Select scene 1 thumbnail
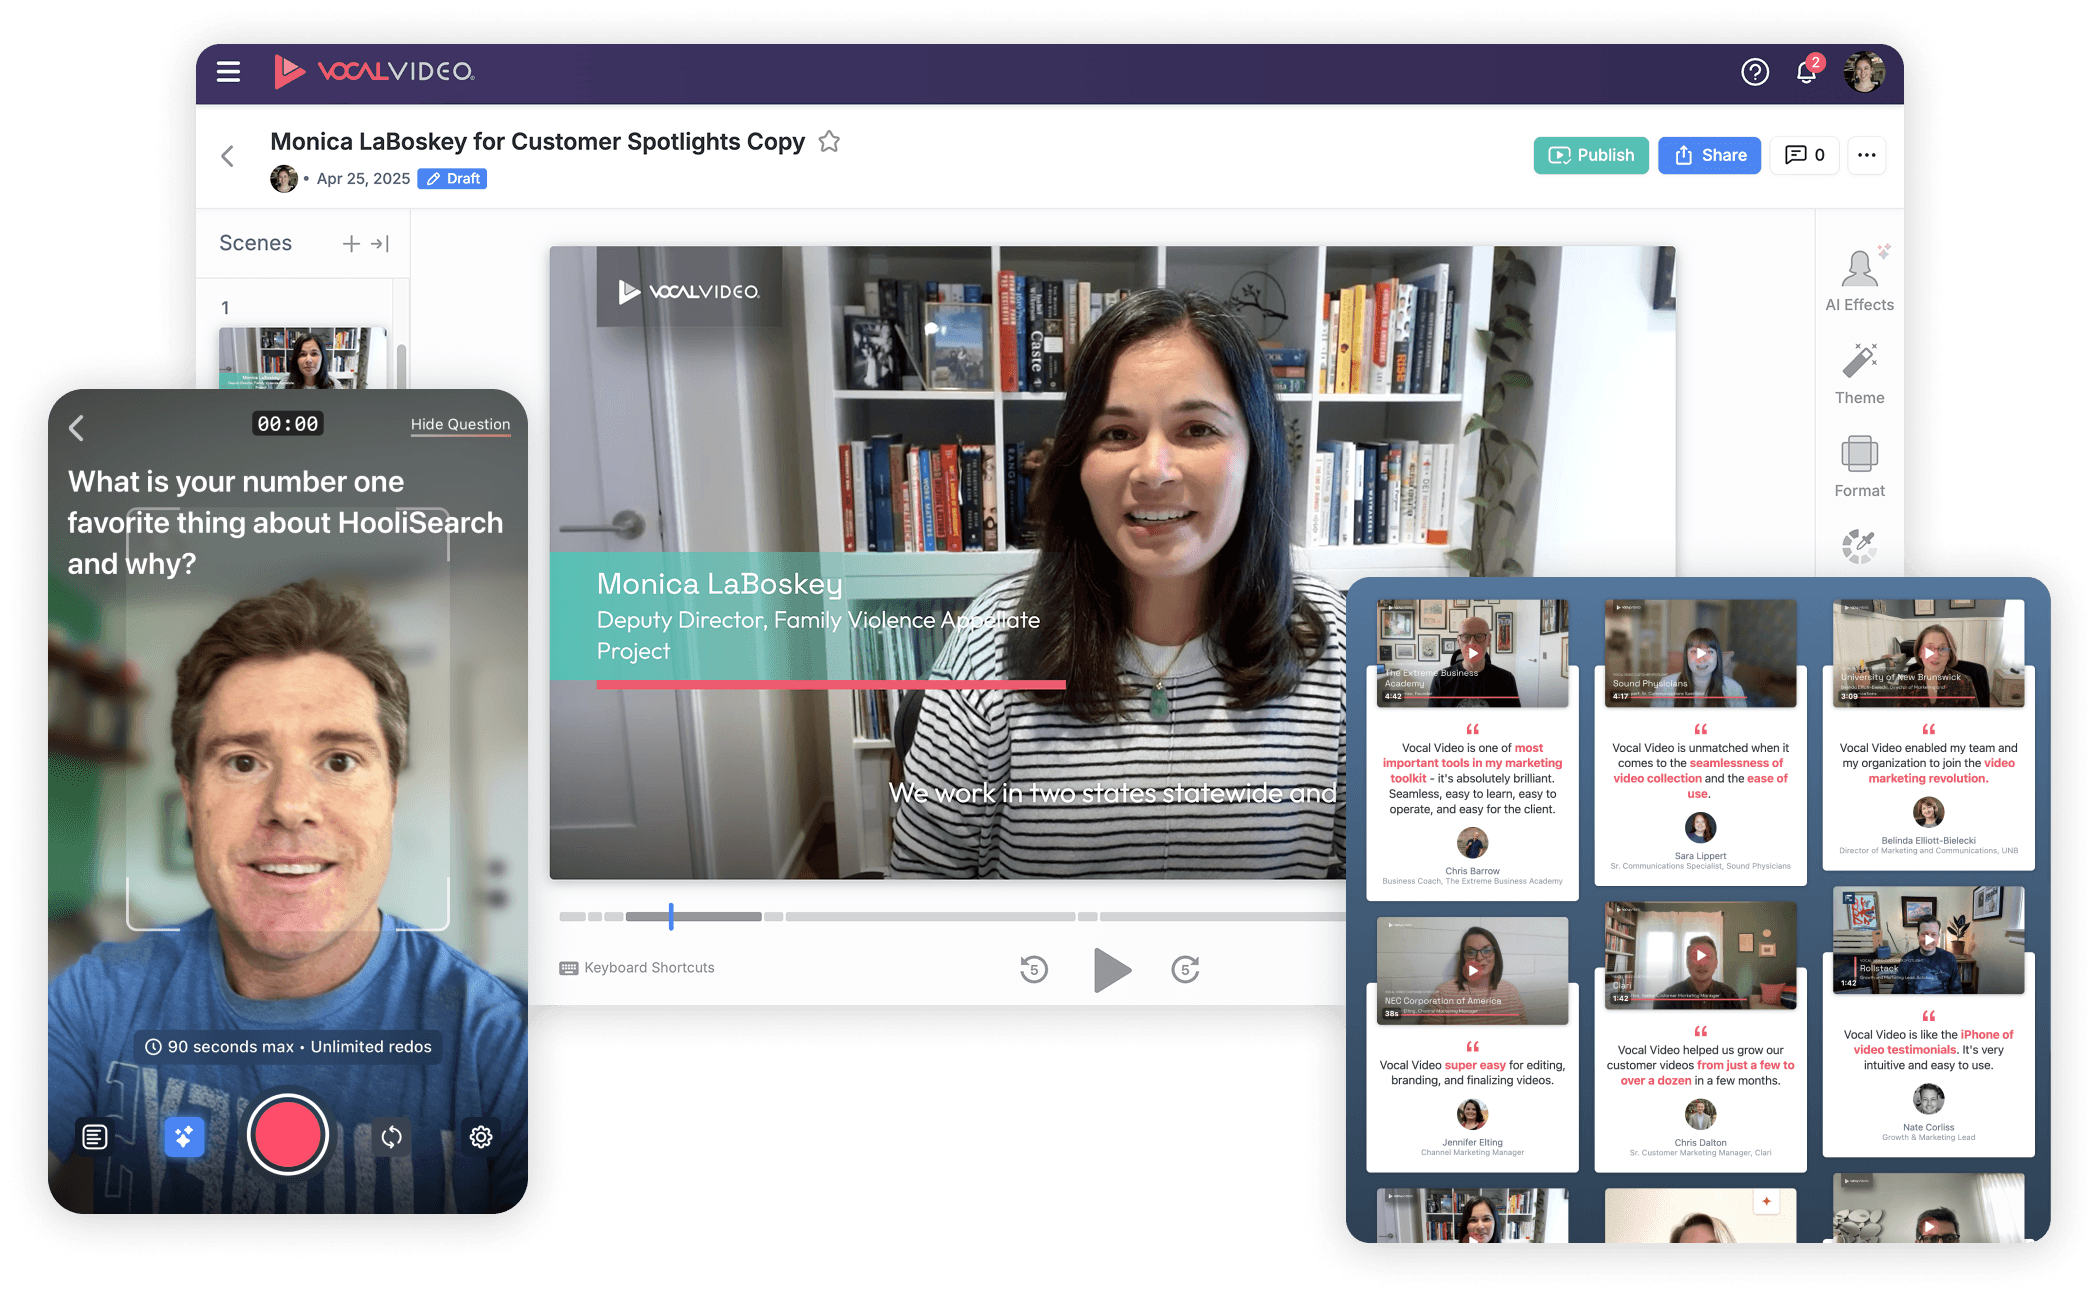 303,358
